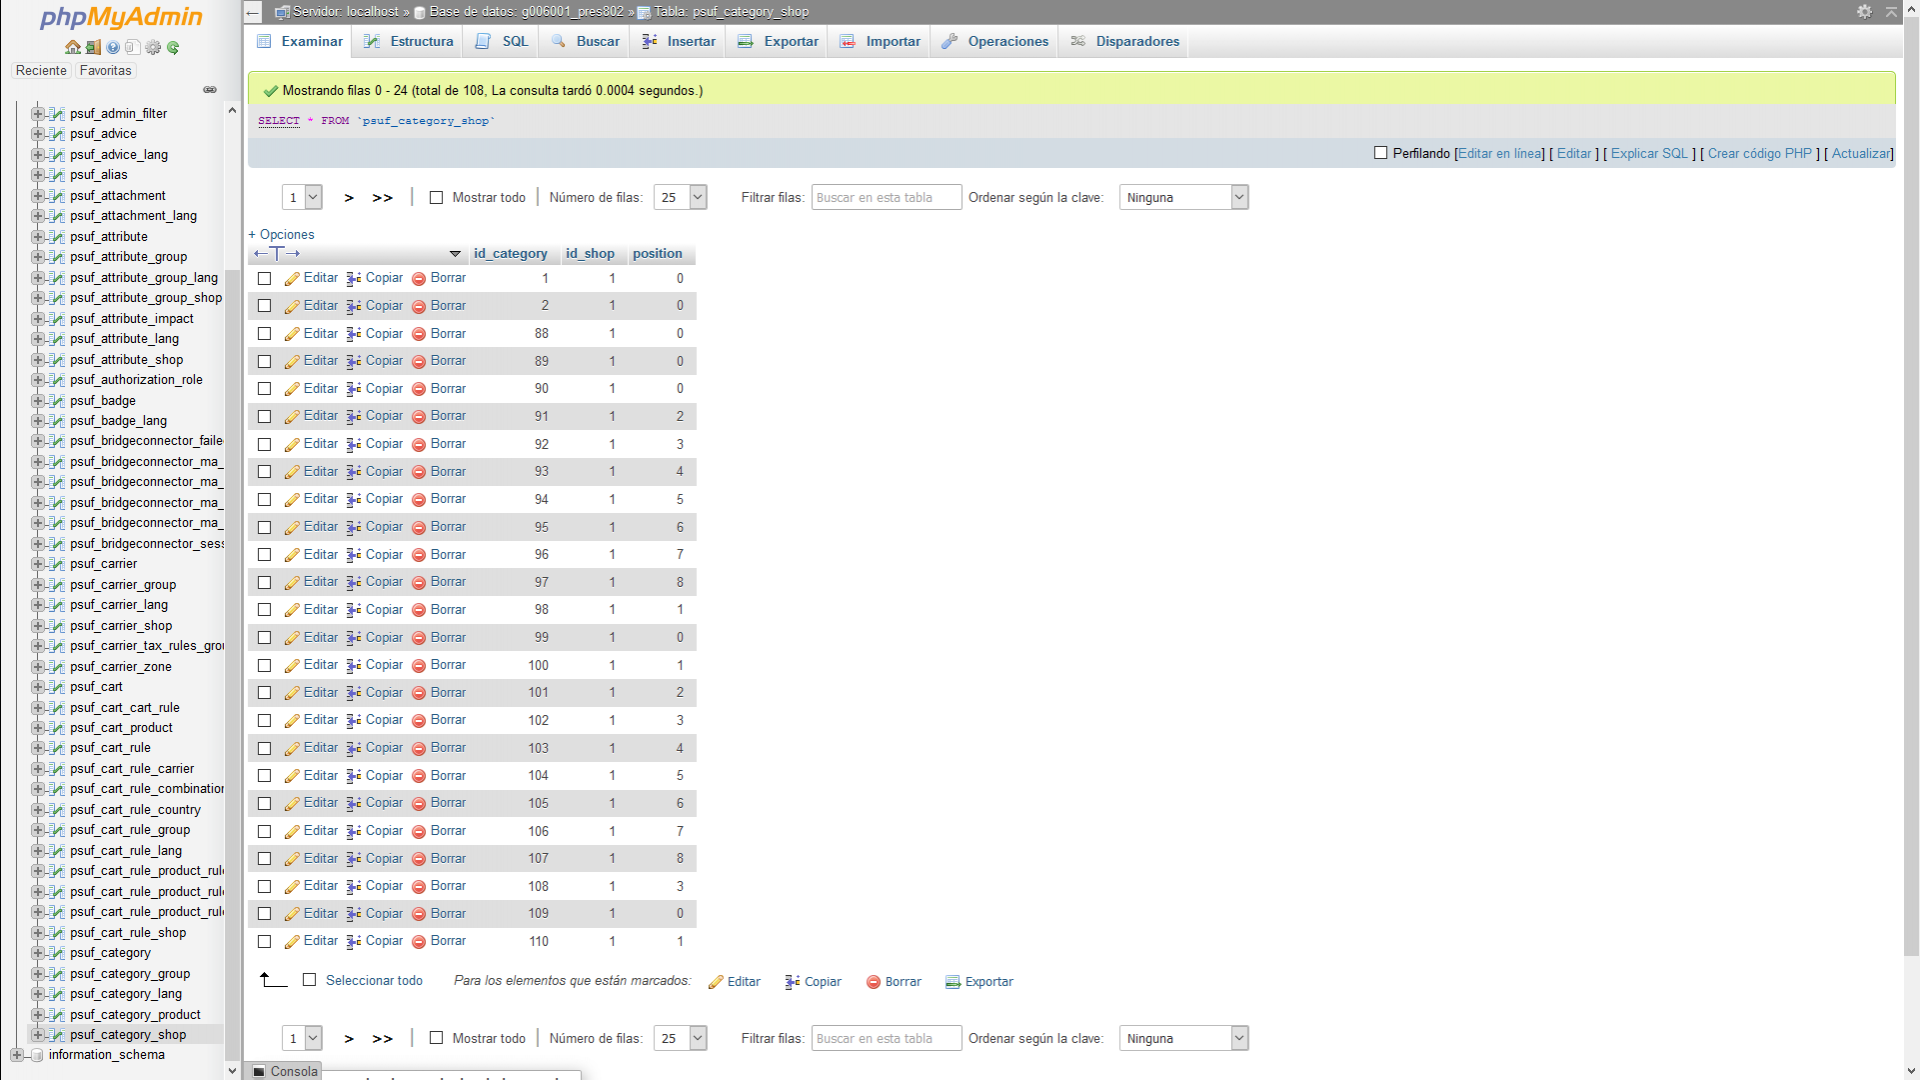Image resolution: width=1920 pixels, height=1080 pixels.
Task: Open the phpMyAdmin documentation help icon
Action: [113, 47]
